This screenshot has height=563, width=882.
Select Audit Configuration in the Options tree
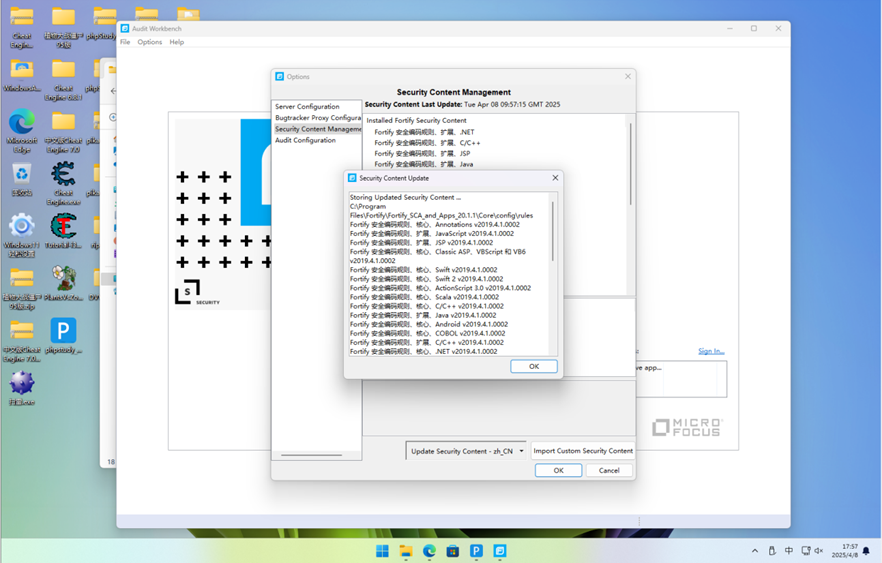pyautogui.click(x=305, y=140)
